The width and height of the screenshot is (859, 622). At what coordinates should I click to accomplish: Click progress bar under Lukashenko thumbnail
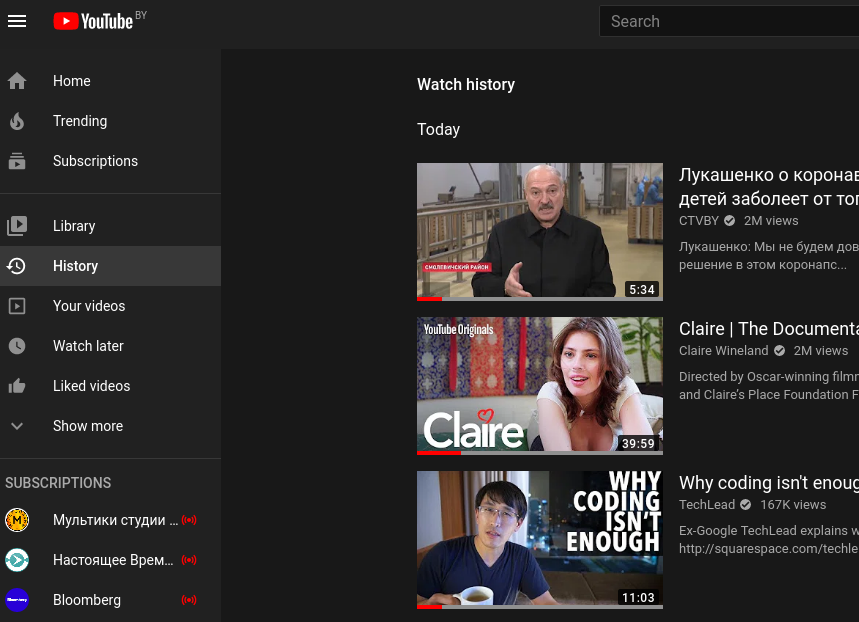[540, 299]
